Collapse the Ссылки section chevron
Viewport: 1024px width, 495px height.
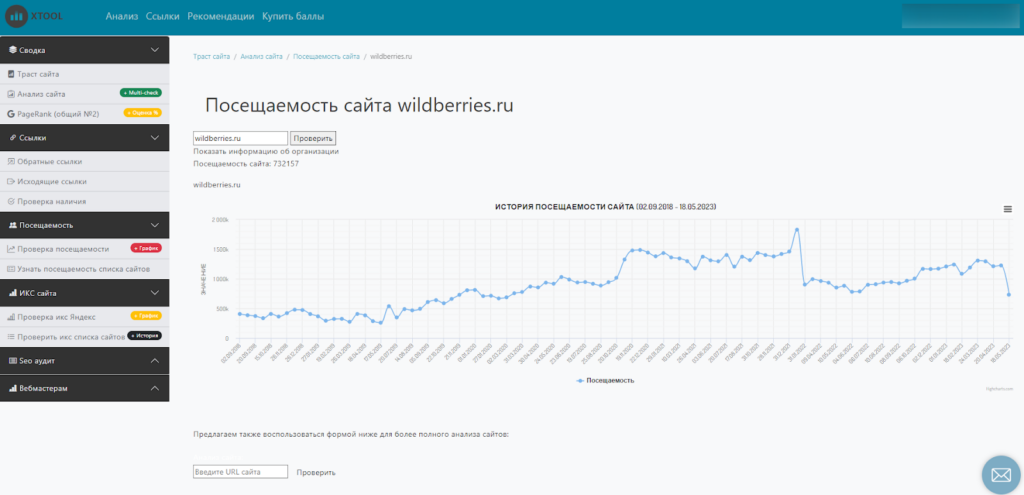(x=155, y=138)
